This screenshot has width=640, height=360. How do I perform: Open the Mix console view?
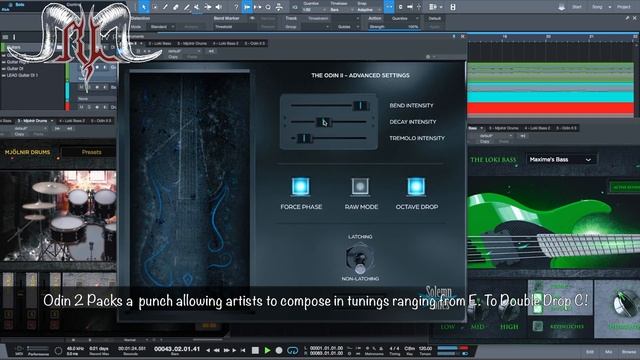click(609, 351)
